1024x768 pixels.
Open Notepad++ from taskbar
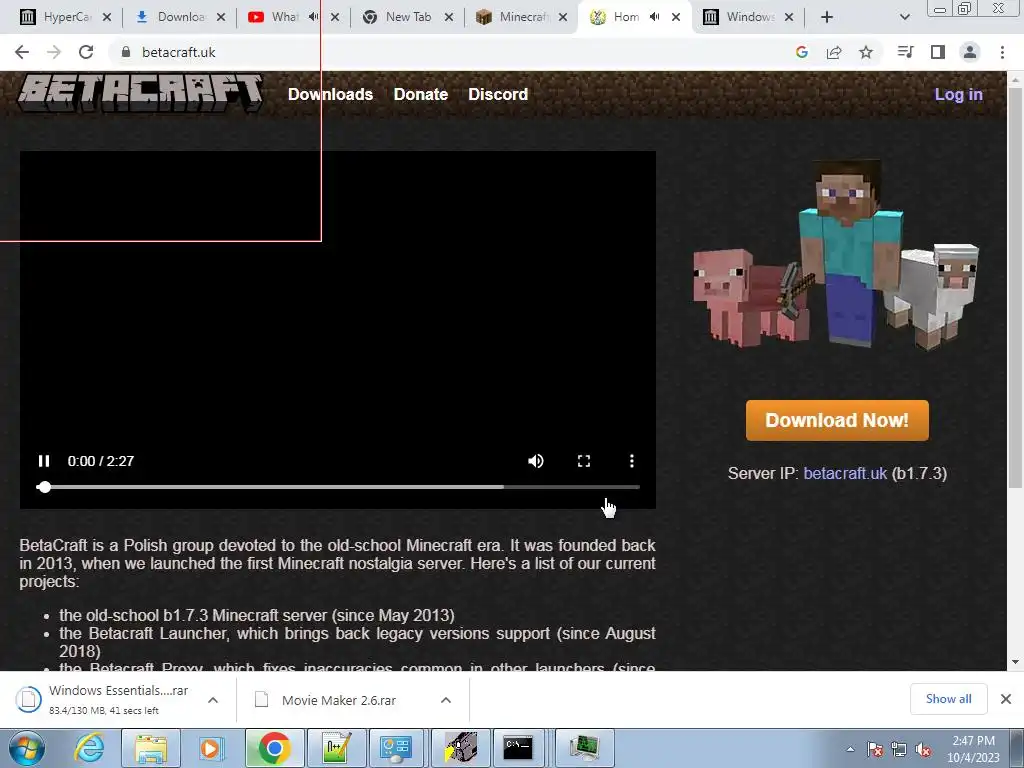tap(337, 748)
